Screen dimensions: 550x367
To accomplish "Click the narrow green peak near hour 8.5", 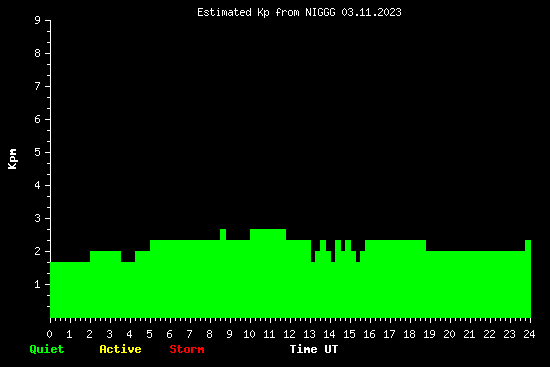I will [x=223, y=234].
